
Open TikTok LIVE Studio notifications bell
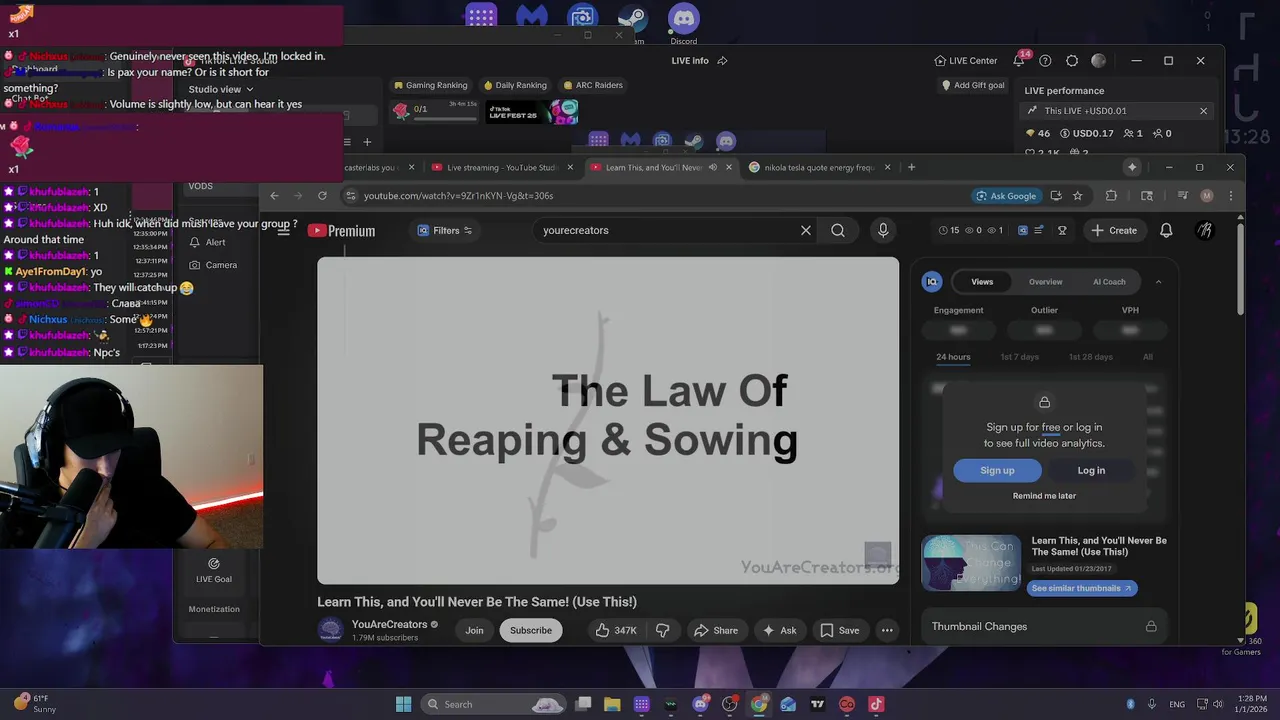click(1019, 61)
